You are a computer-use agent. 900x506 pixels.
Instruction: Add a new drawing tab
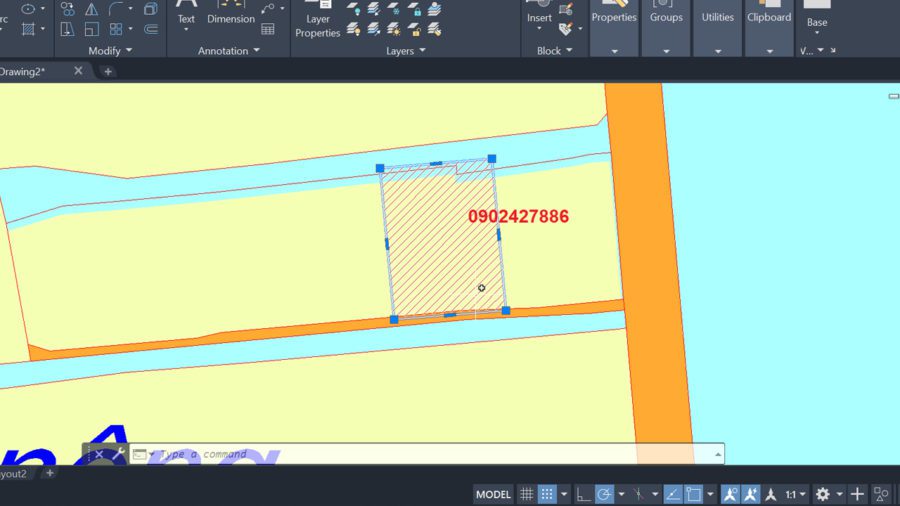click(108, 72)
